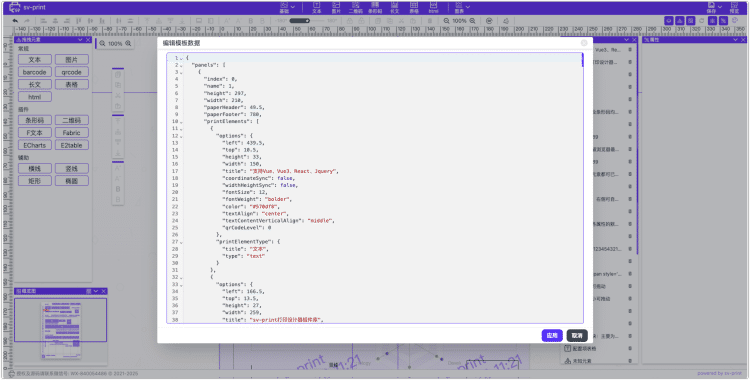
Task: Click the 表格 table icon in top bar
Action: tap(414, 7)
